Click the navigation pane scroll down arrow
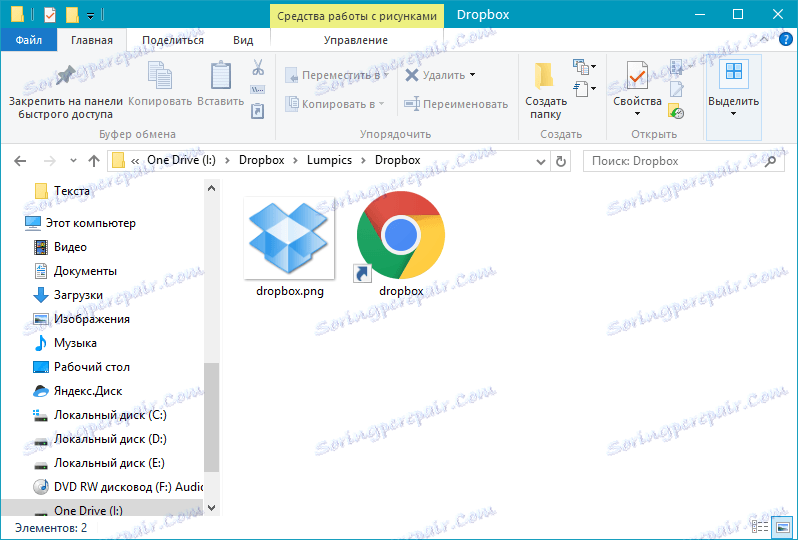The height and width of the screenshot is (540, 798). (x=212, y=507)
